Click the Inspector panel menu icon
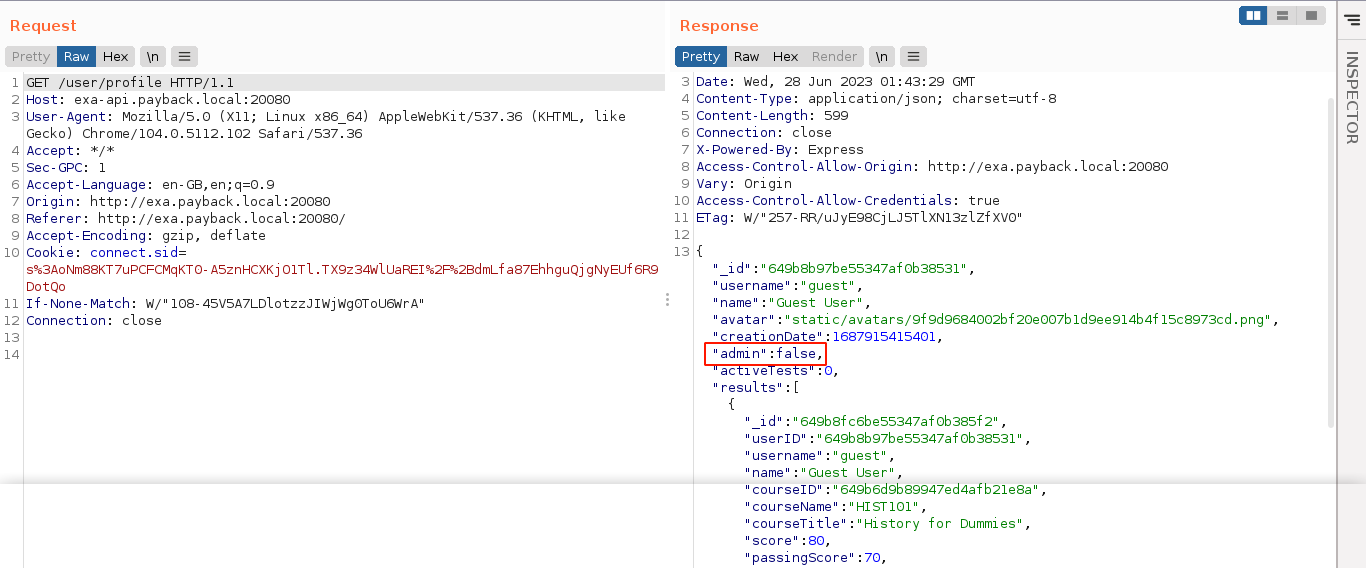Image resolution: width=1366 pixels, height=568 pixels. (1352, 18)
